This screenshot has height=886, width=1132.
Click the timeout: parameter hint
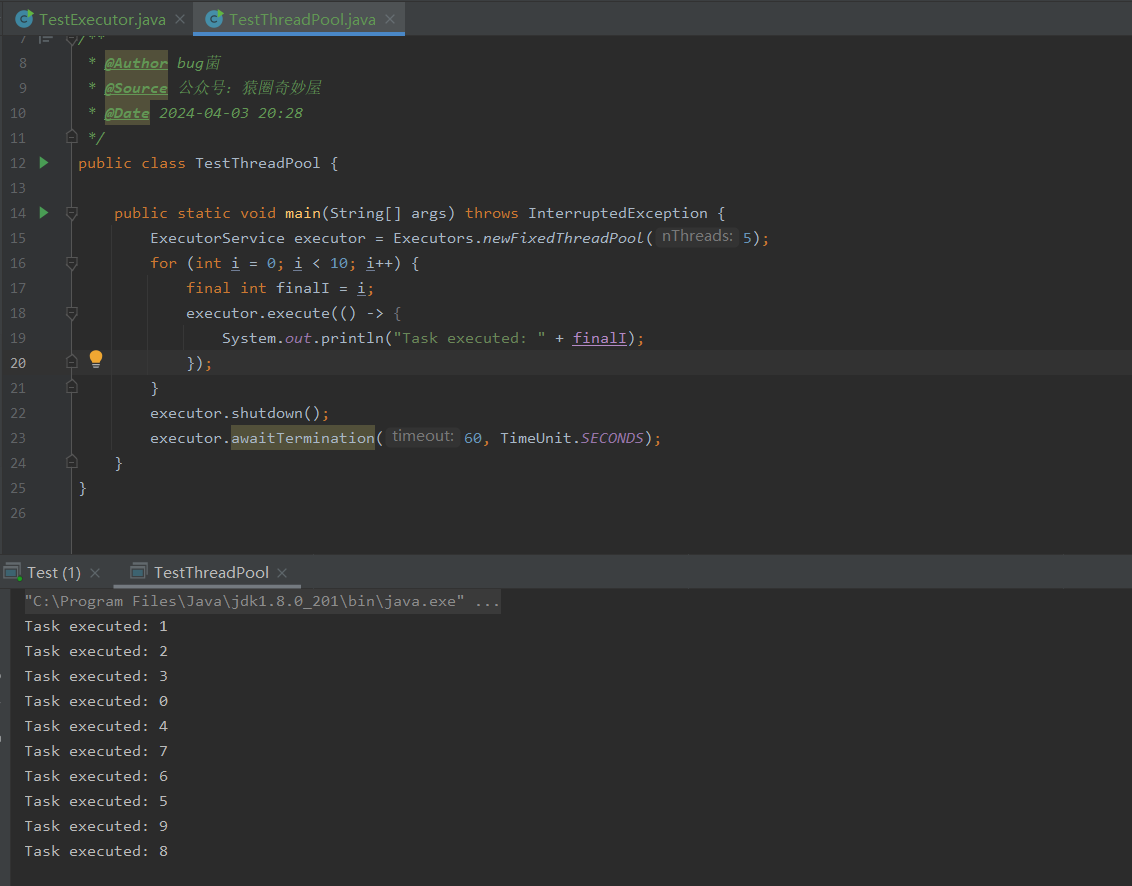click(x=422, y=437)
